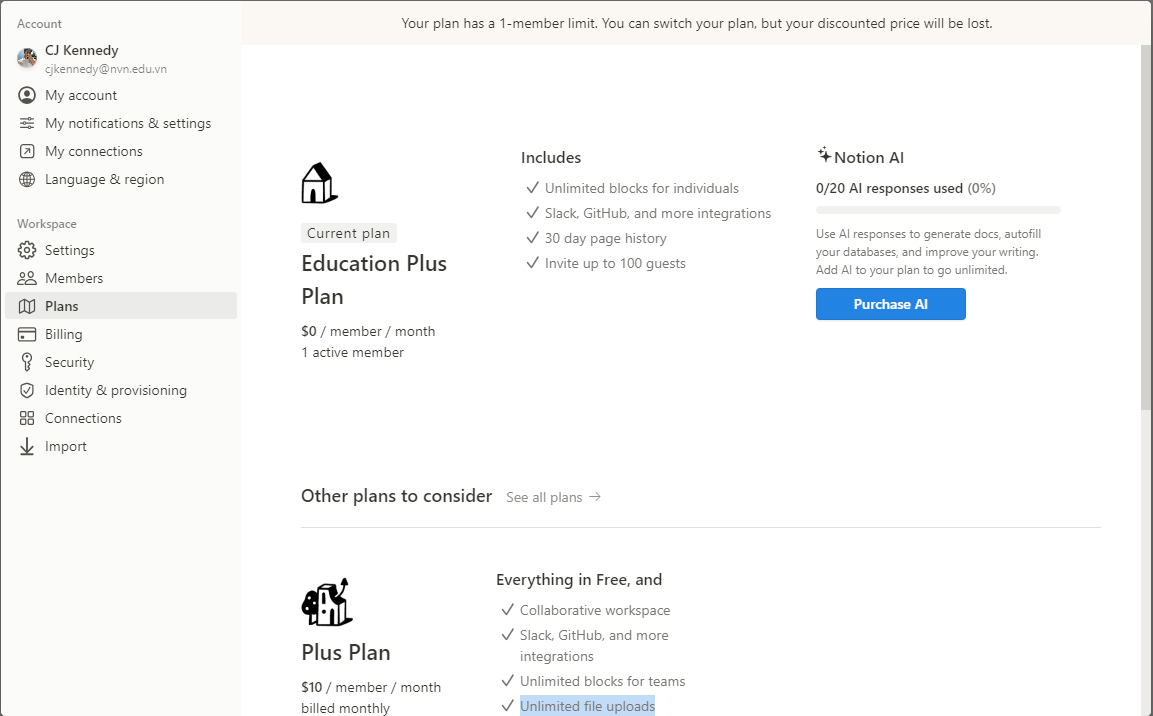Open workspace Settings gear icon
The width and height of the screenshot is (1153, 716).
pyautogui.click(x=26, y=250)
